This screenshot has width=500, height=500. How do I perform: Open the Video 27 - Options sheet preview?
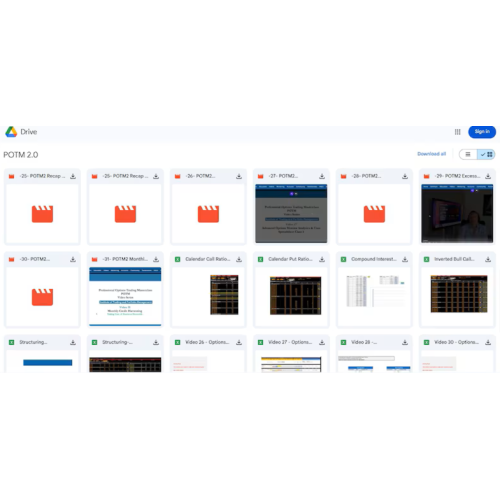[x=291, y=361]
